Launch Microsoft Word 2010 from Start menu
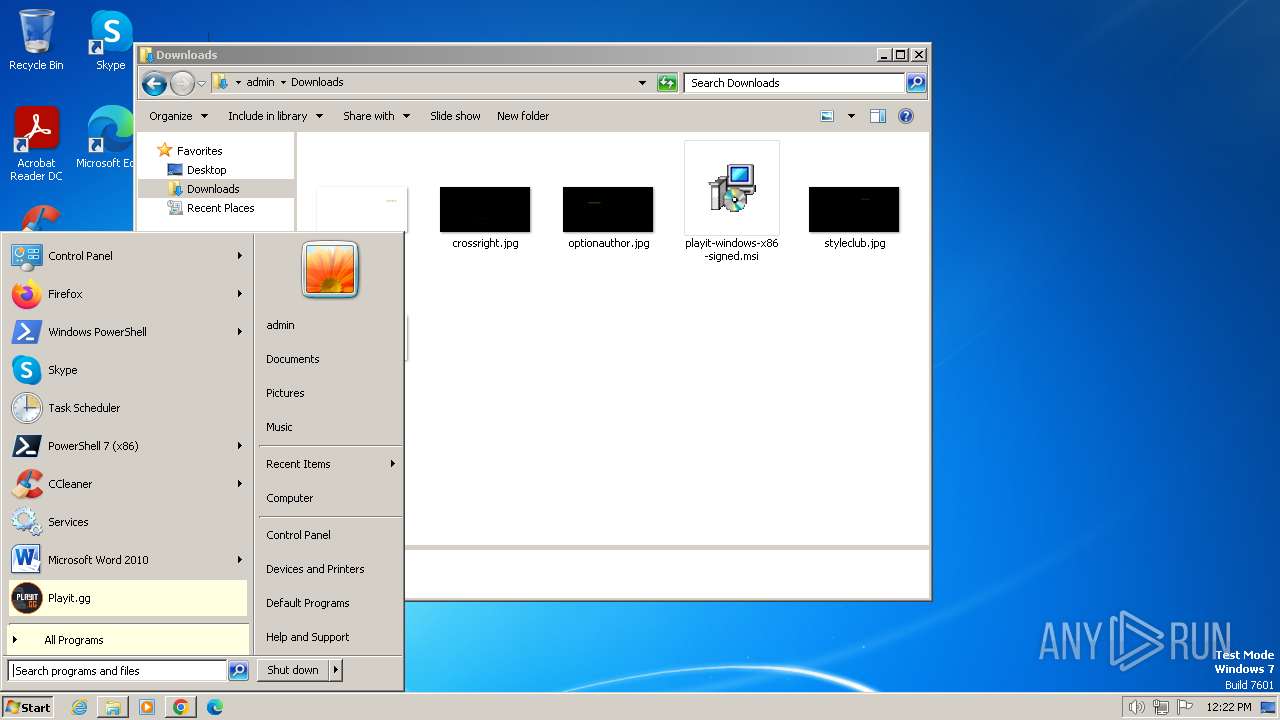Screen dimensions: 1280x720 coord(128,560)
